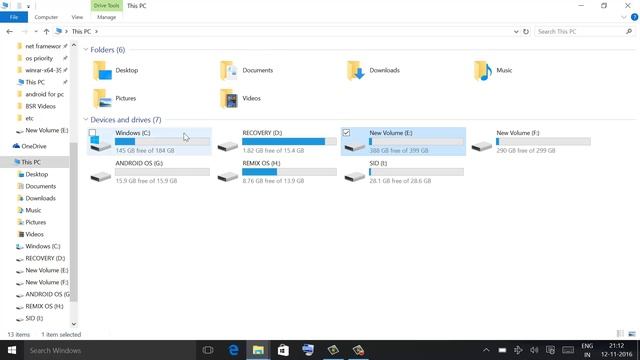Click chevron after This PC breadcrumb
This screenshot has height=360, width=640.
96,31
